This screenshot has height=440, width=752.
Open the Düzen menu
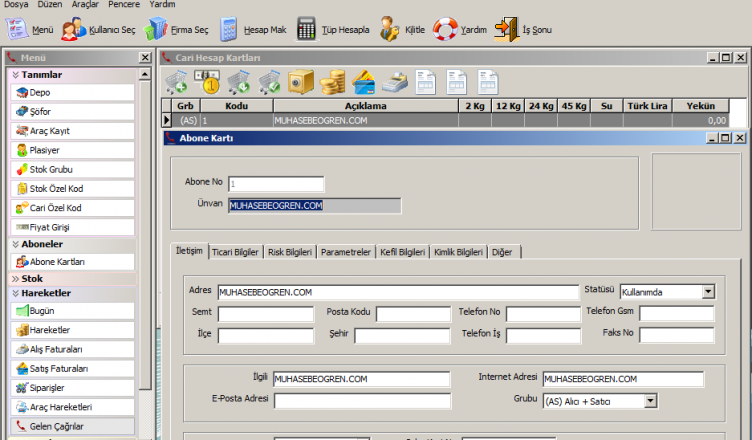50,4
